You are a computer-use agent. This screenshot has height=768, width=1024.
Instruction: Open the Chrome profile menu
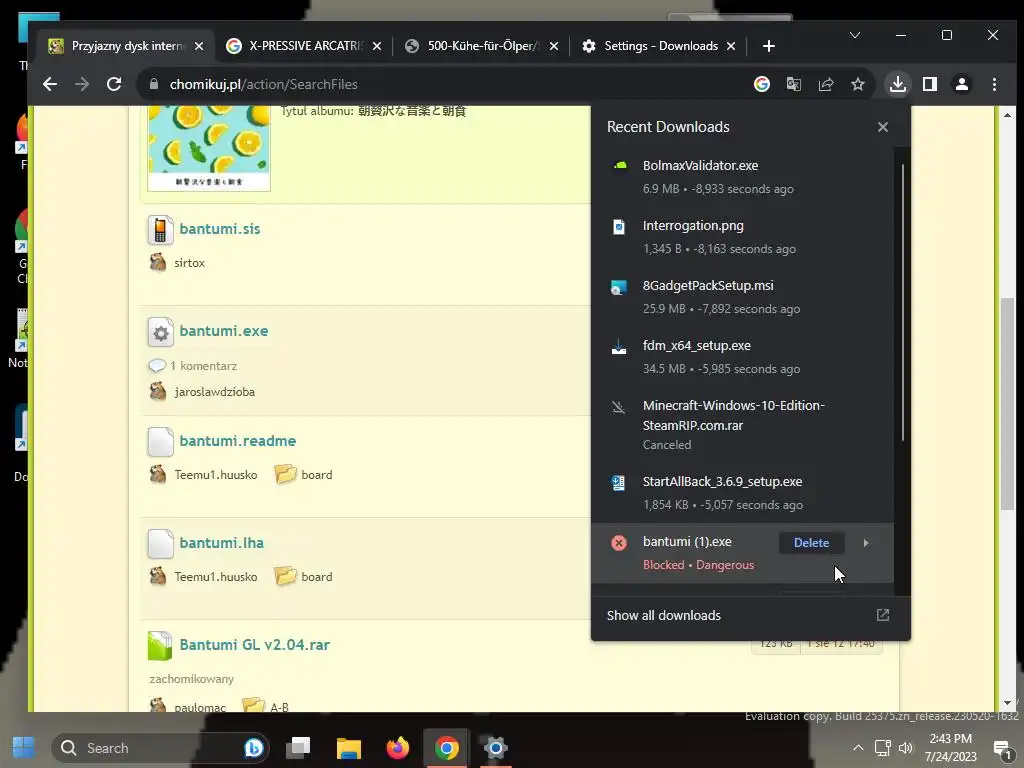(962, 84)
